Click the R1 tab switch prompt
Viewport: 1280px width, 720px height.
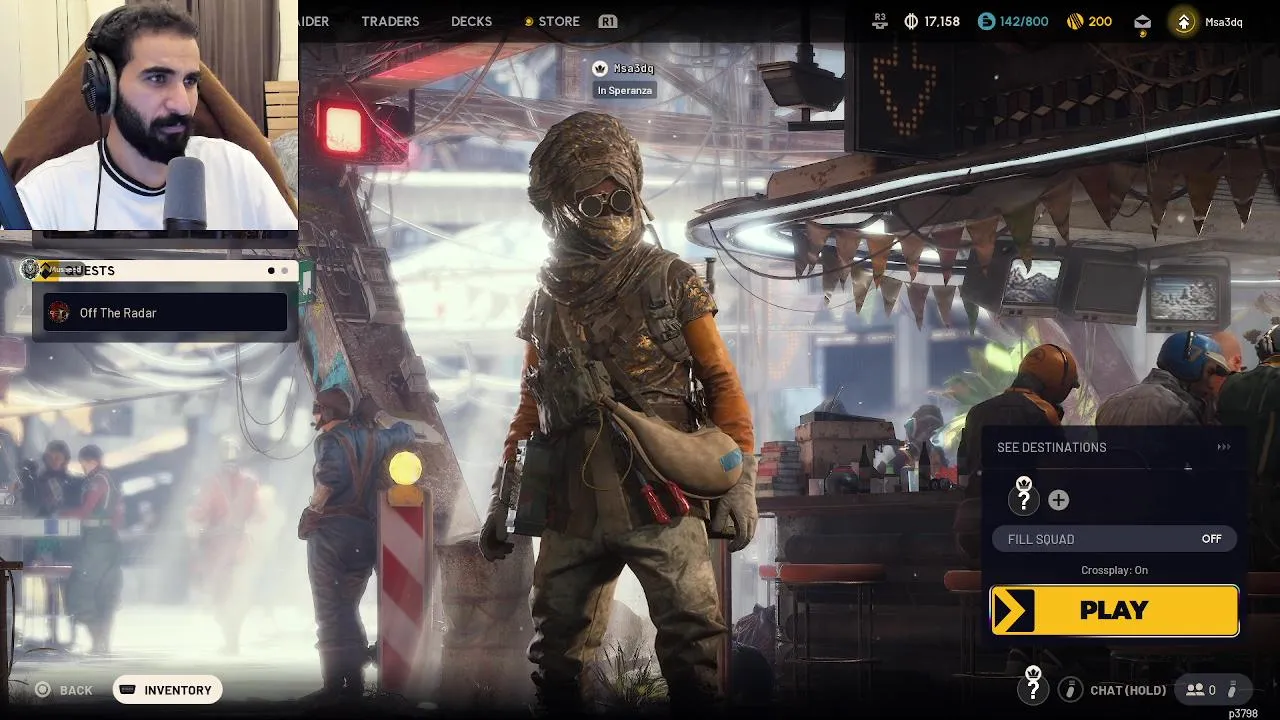click(x=607, y=21)
